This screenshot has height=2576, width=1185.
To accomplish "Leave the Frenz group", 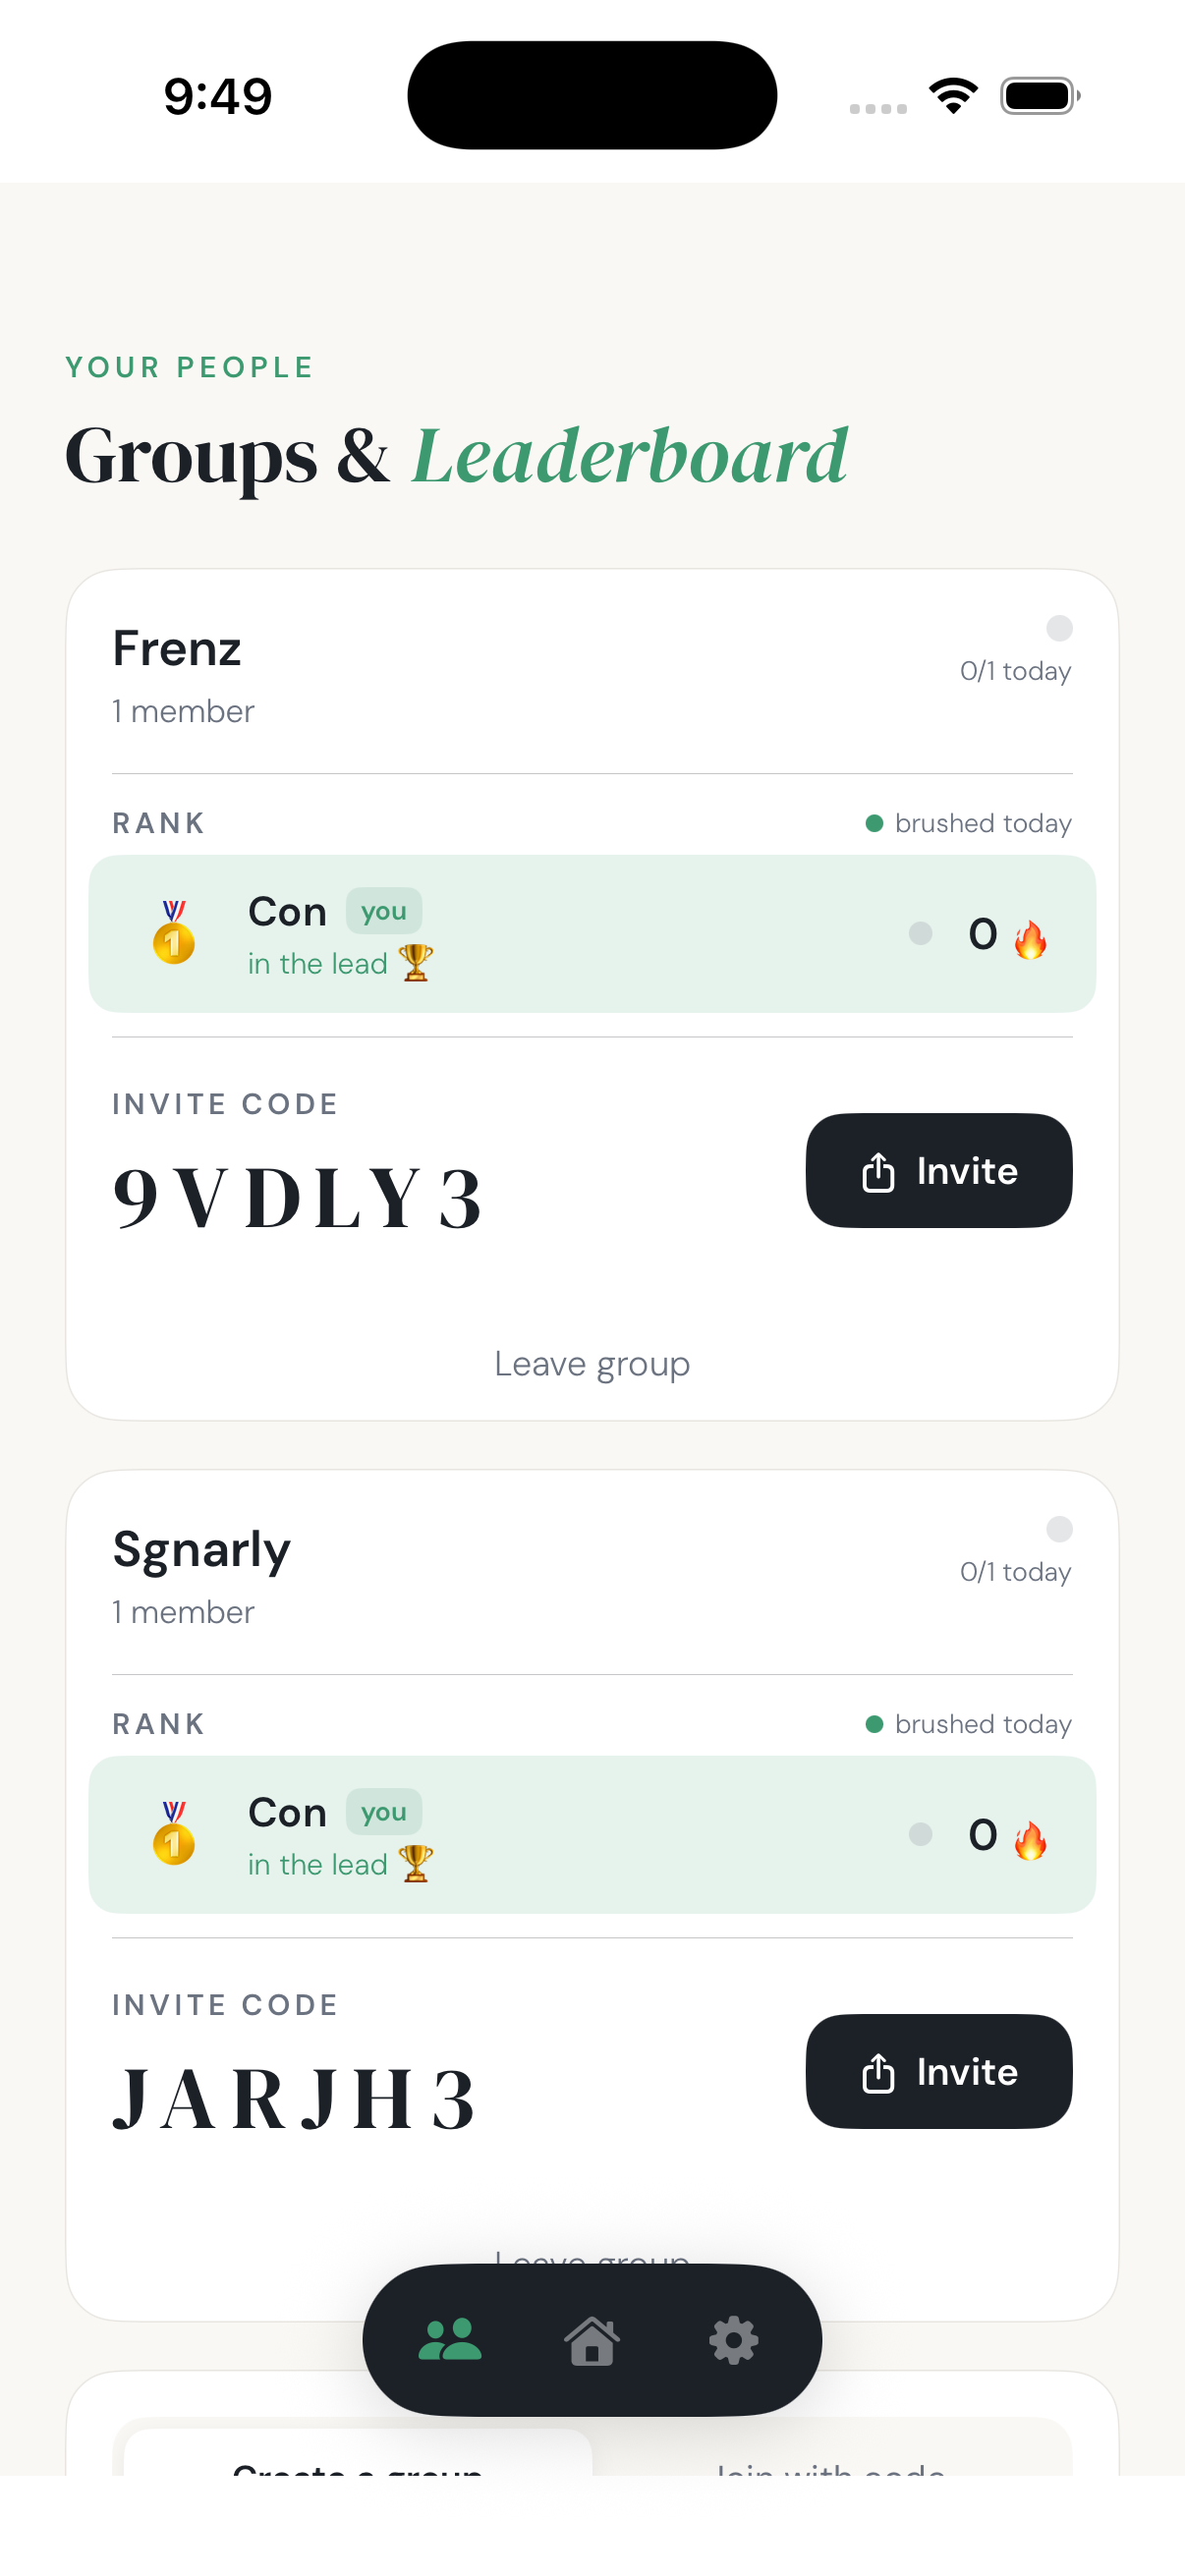I will tap(592, 1363).
